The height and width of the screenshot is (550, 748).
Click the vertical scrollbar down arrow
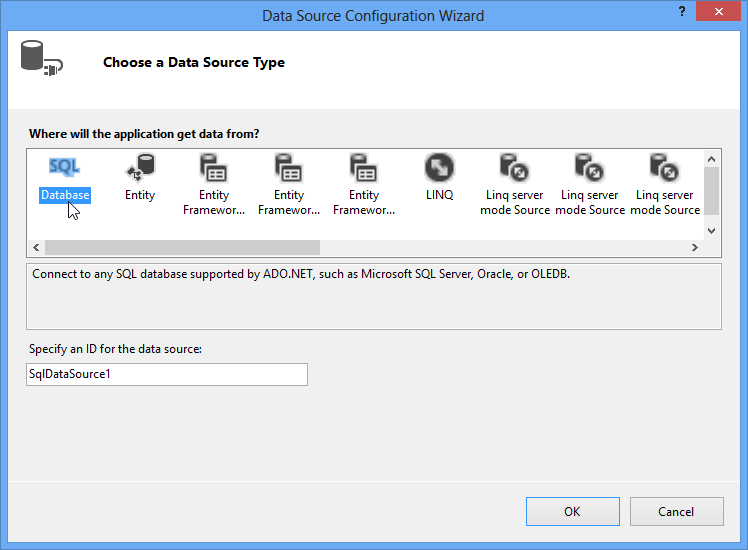click(711, 231)
